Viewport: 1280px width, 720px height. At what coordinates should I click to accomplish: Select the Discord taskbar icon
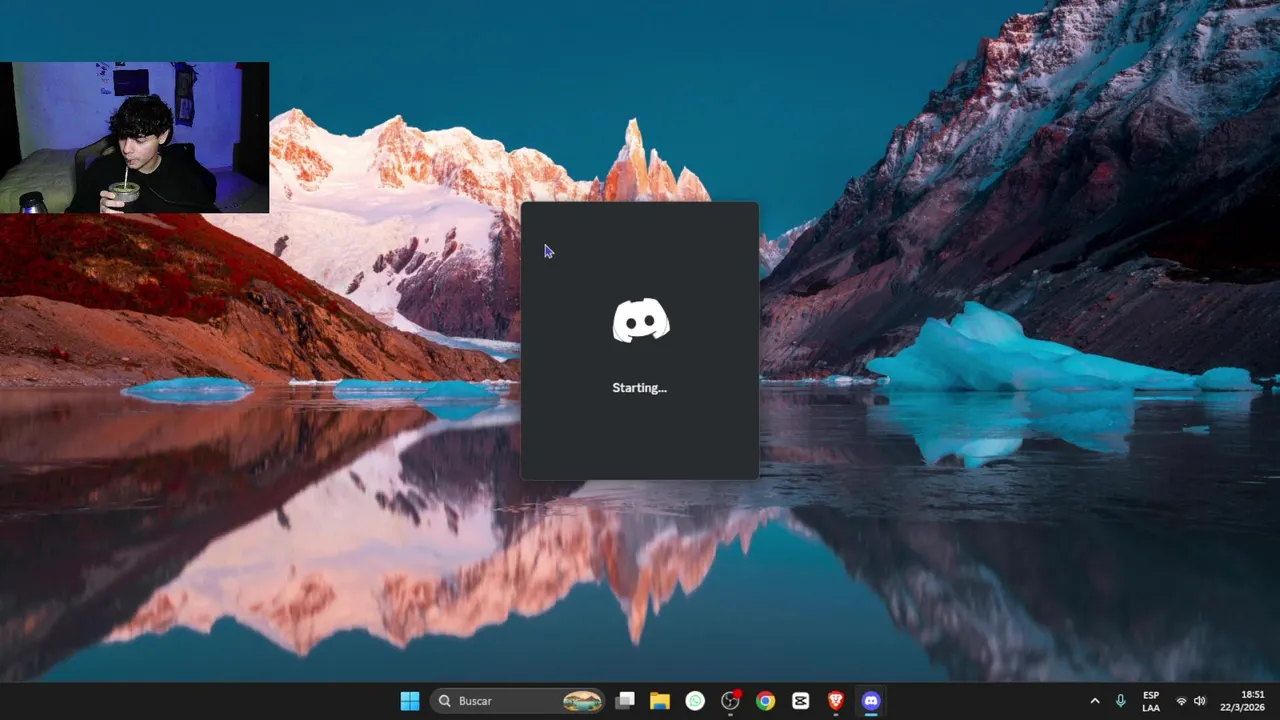coord(871,701)
